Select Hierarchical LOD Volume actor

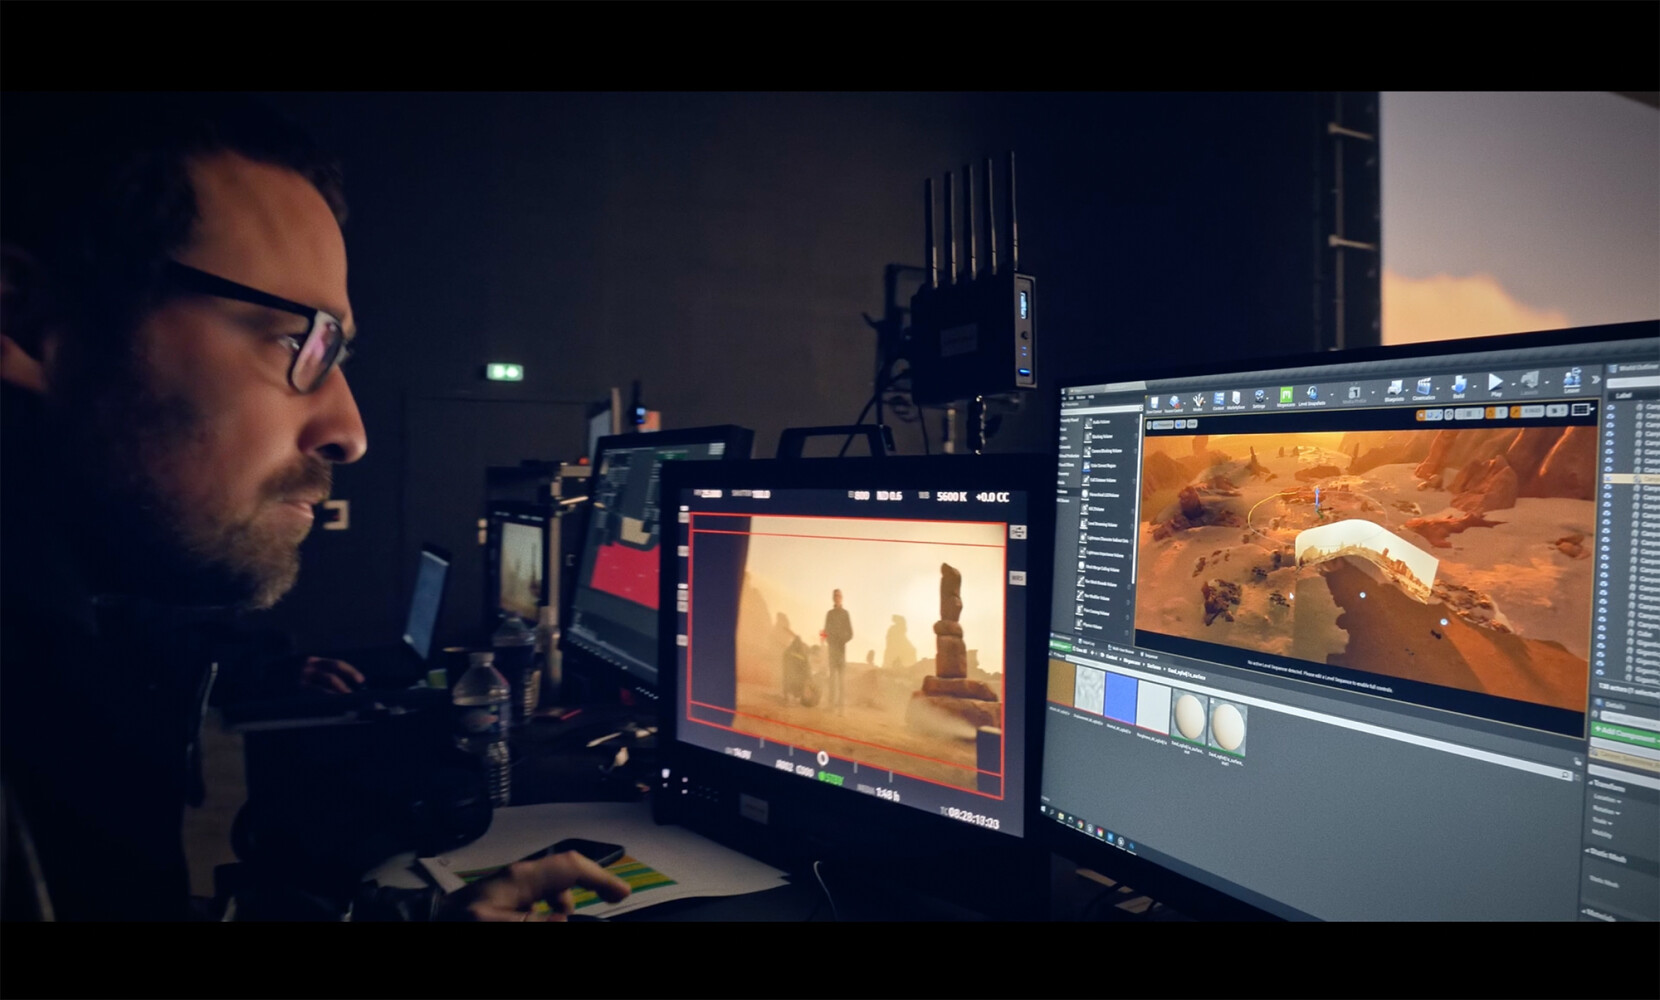1101,495
